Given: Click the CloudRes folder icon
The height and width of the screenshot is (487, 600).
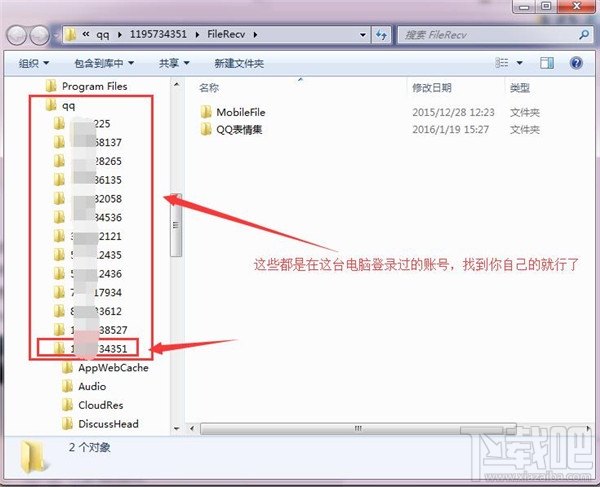Looking at the screenshot, I should [x=67, y=405].
